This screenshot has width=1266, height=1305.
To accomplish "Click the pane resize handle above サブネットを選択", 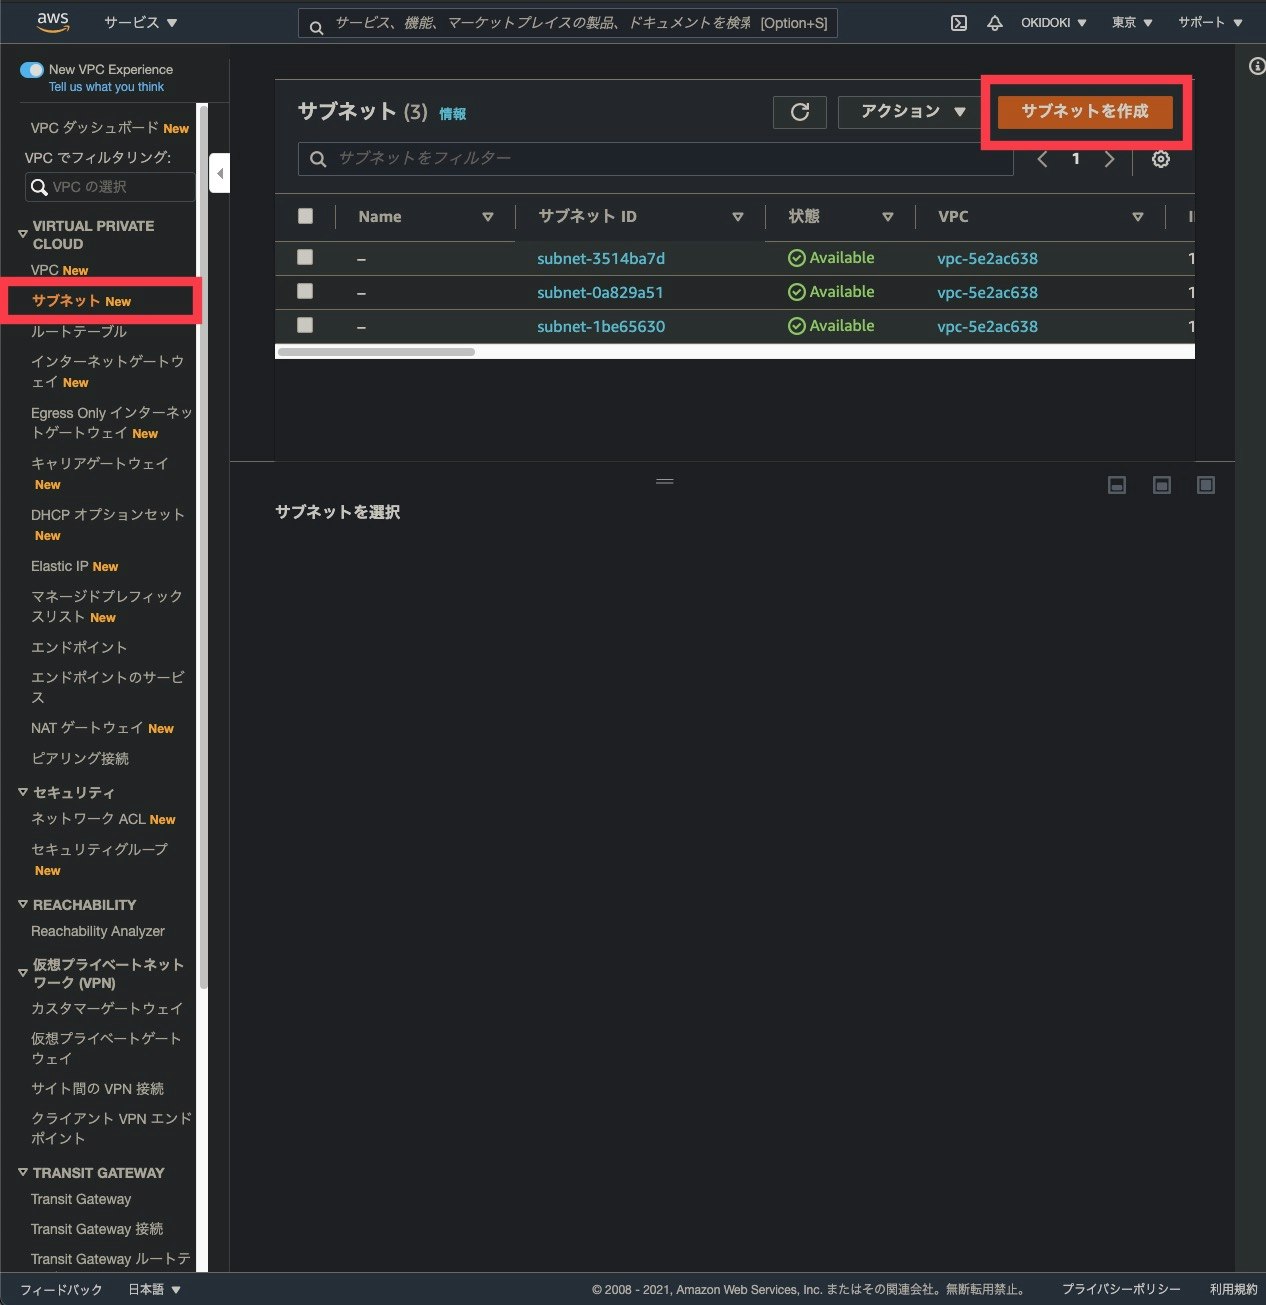I will point(664,481).
